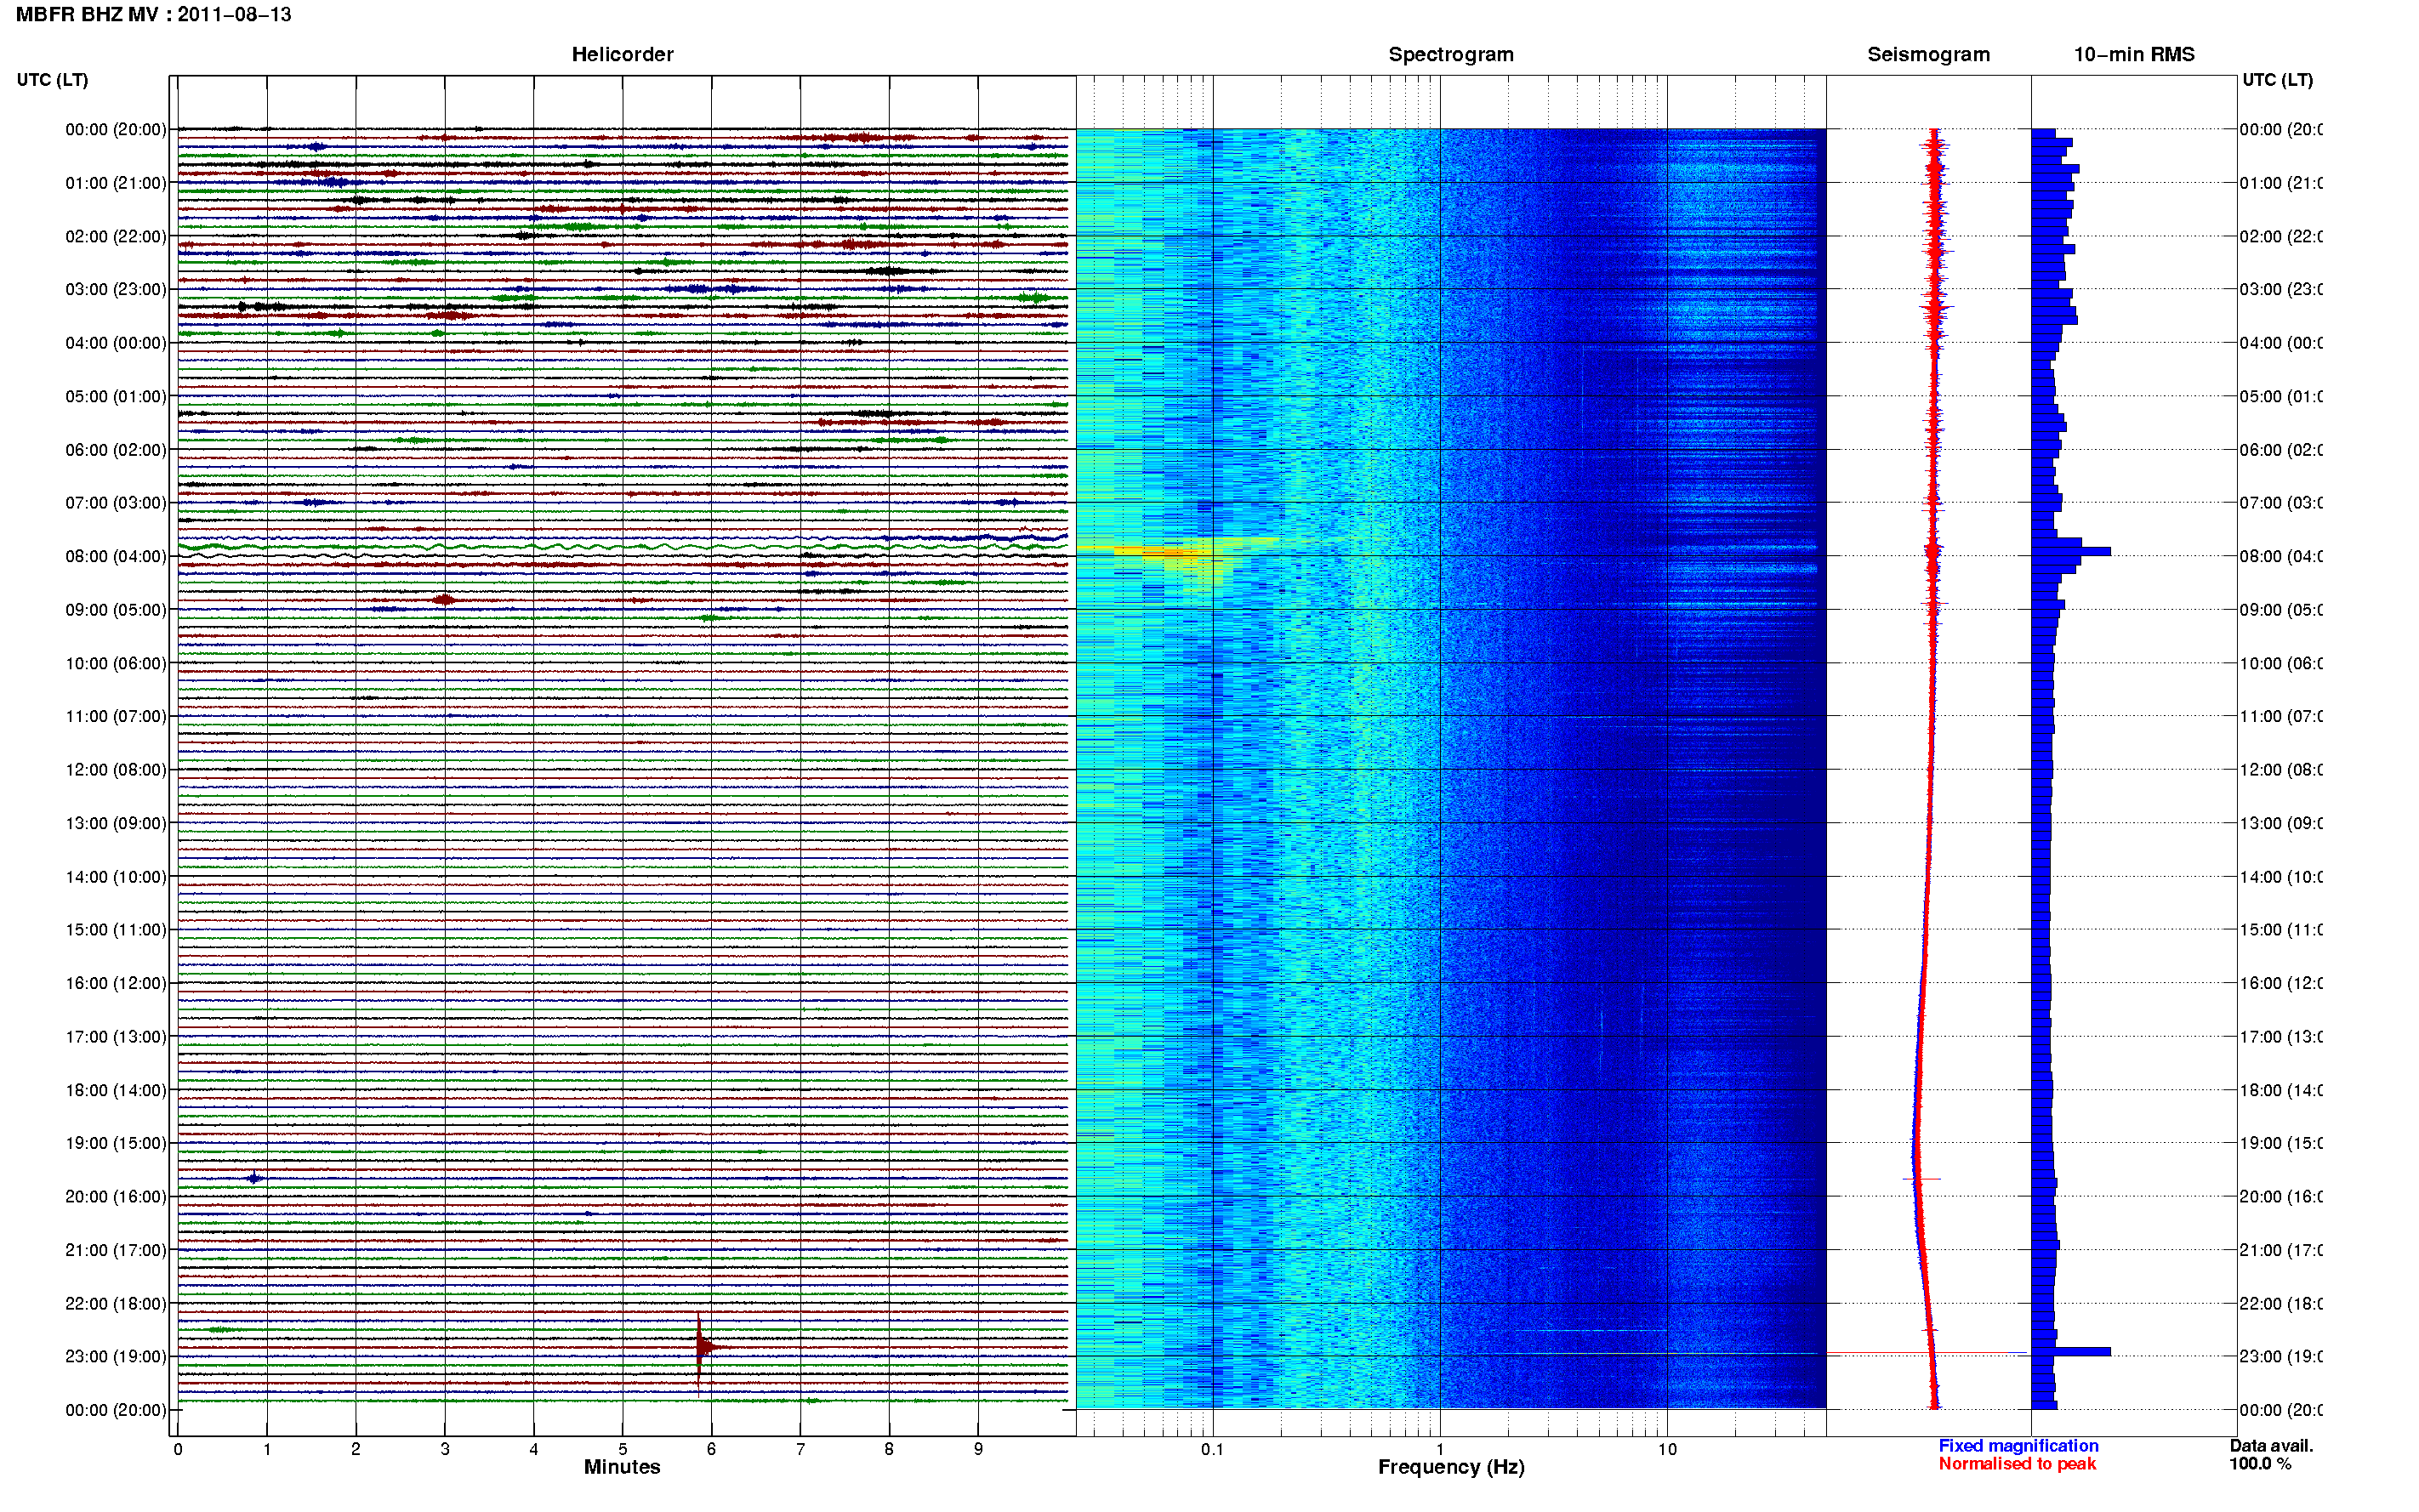2419x1512 pixels.
Task: Select the 'Spectrogram' panel heading
Action: click(1451, 55)
